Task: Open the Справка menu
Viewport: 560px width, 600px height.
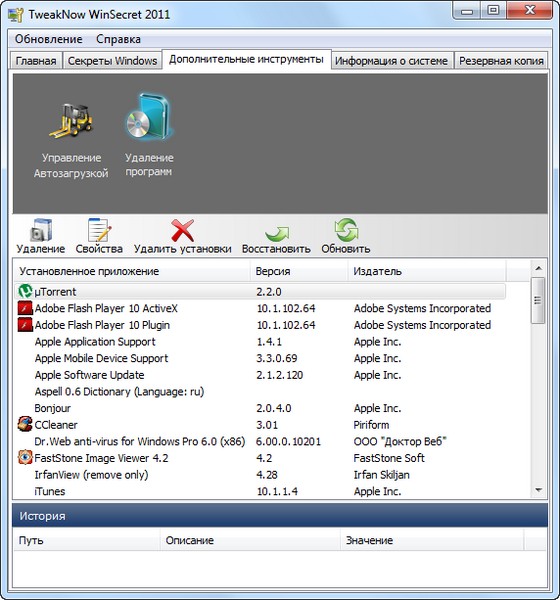Action: pyautogui.click(x=118, y=39)
